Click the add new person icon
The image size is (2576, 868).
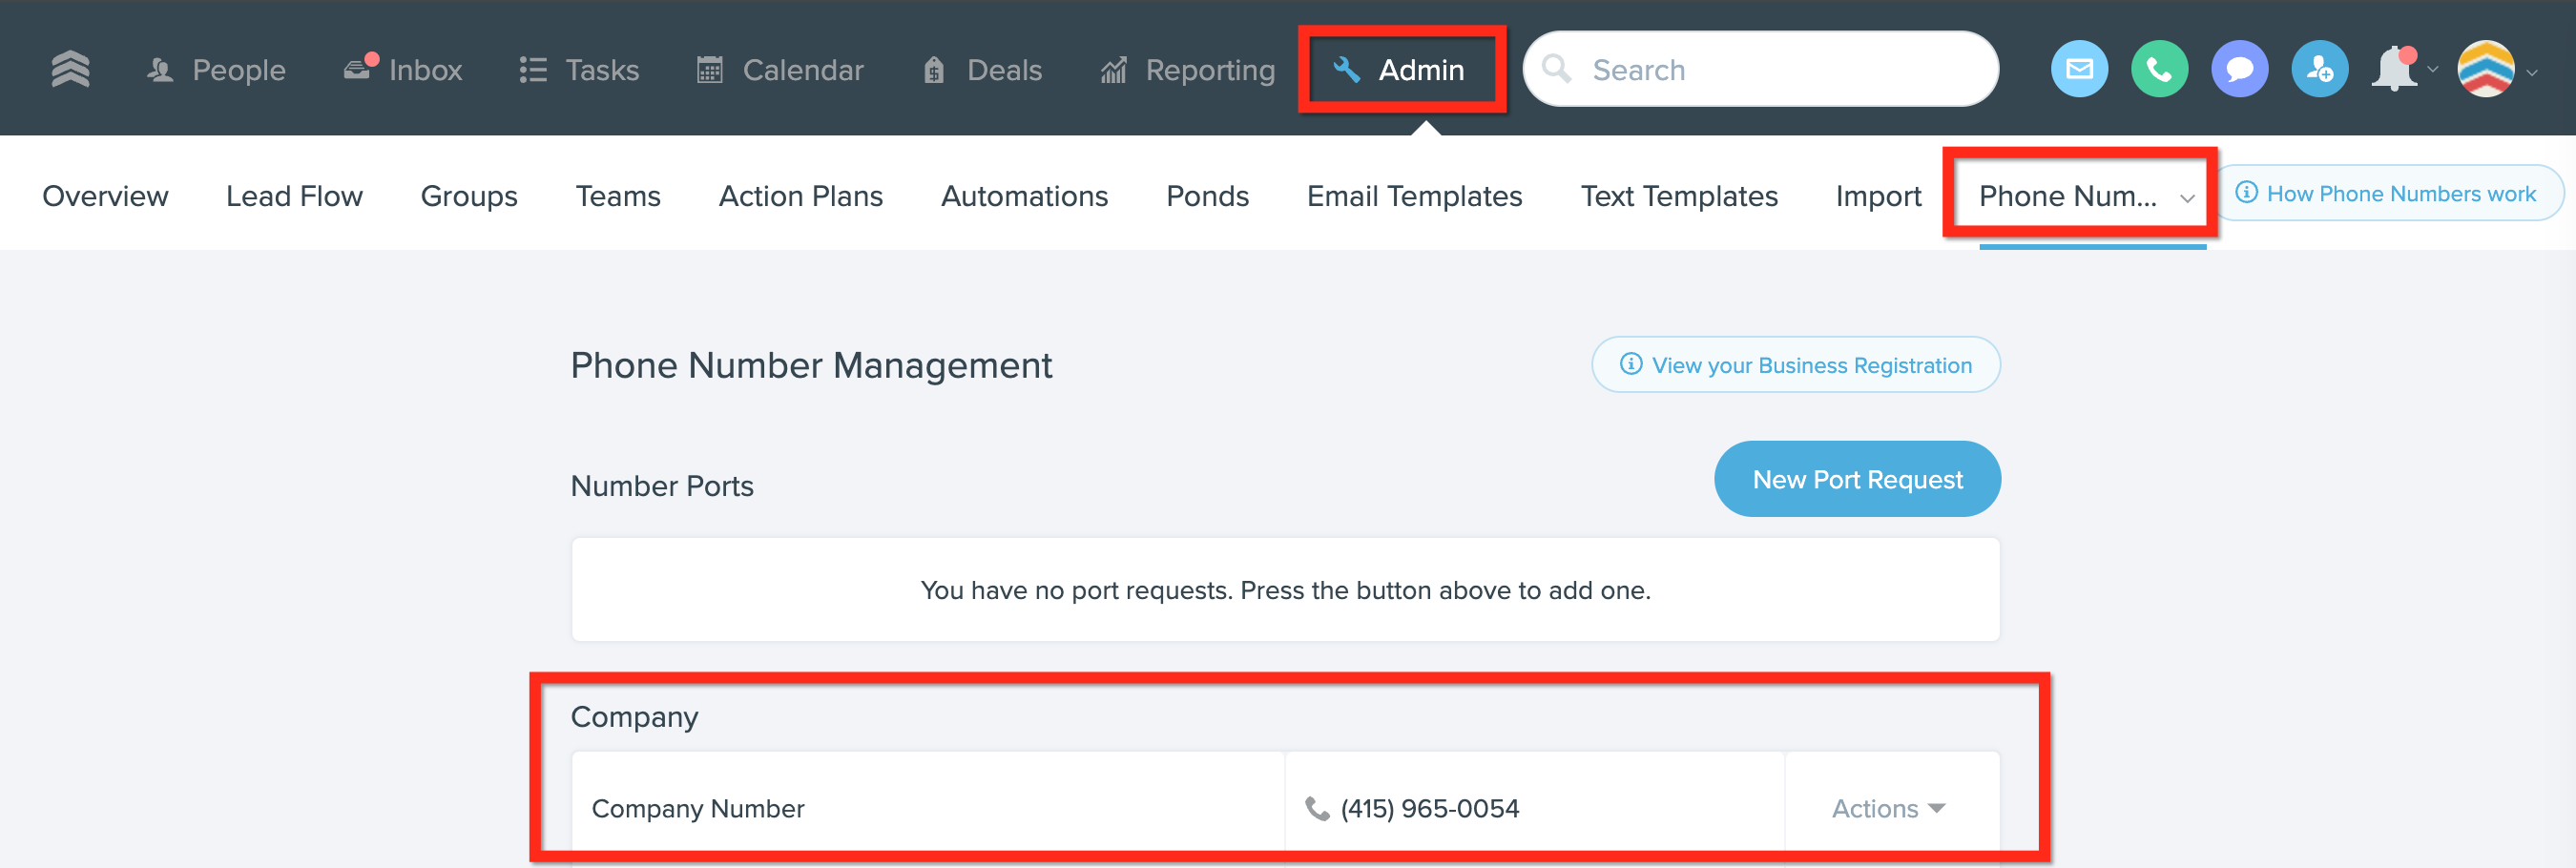(x=2319, y=69)
